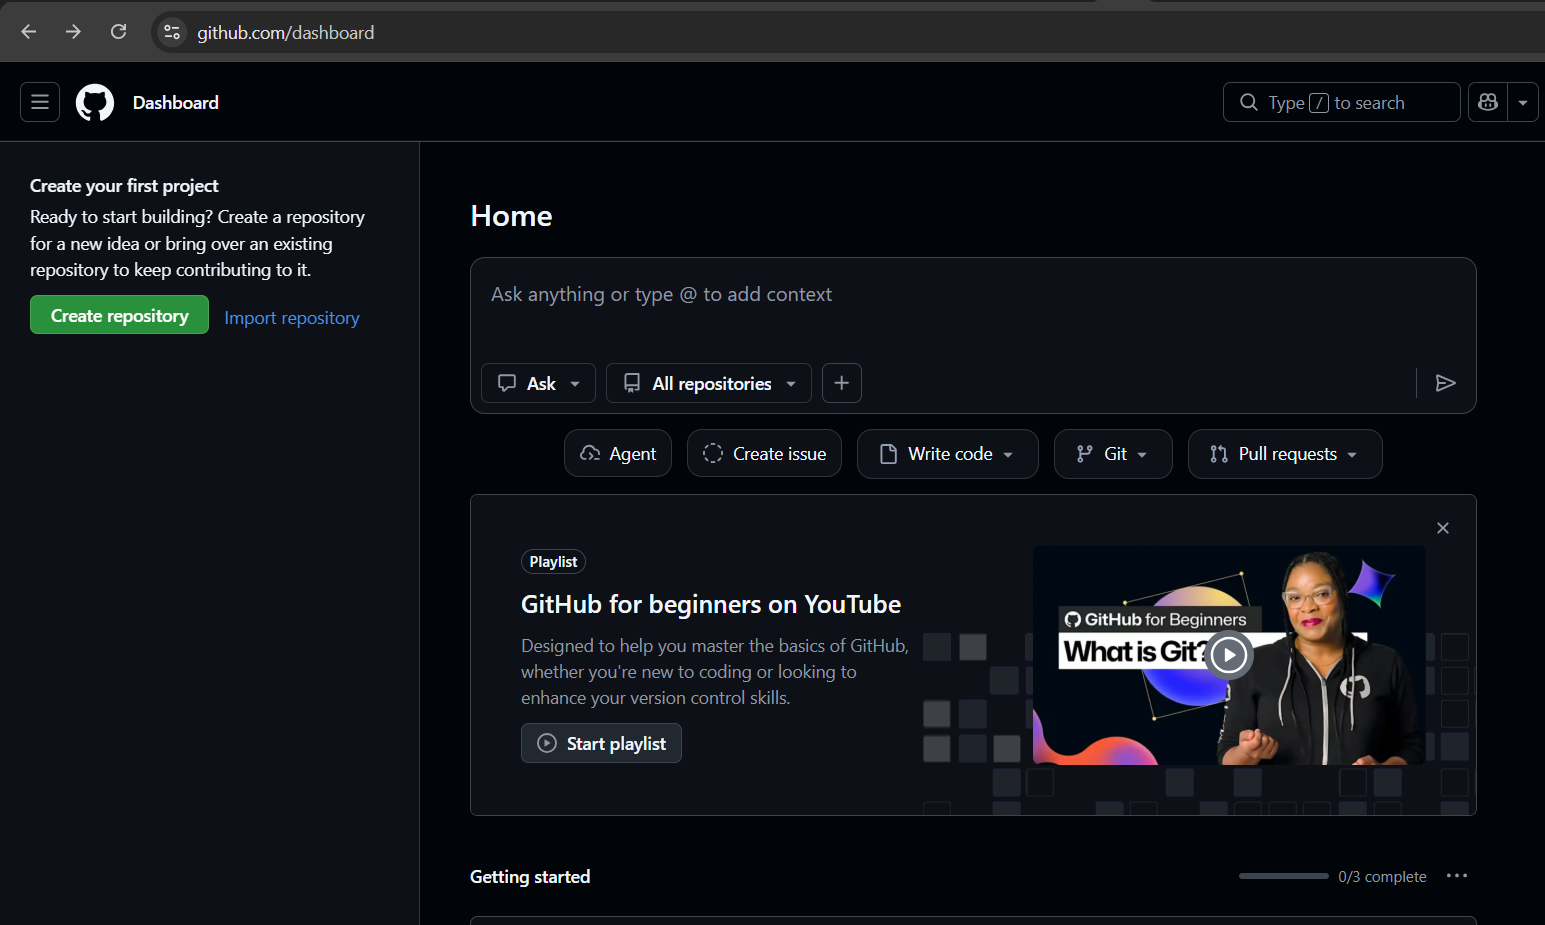Expand the Git dropdown
The width and height of the screenshot is (1545, 925).
tap(1113, 454)
